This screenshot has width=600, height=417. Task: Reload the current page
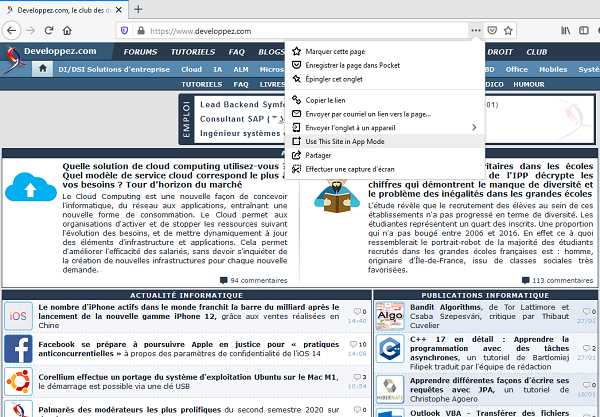click(x=49, y=31)
